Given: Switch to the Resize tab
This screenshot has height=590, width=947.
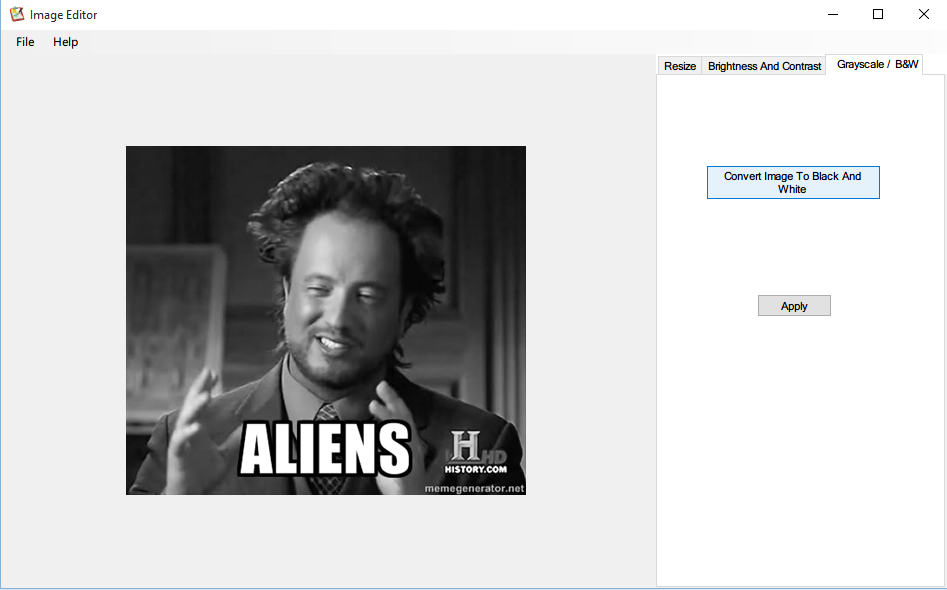Looking at the screenshot, I should pyautogui.click(x=679, y=66).
